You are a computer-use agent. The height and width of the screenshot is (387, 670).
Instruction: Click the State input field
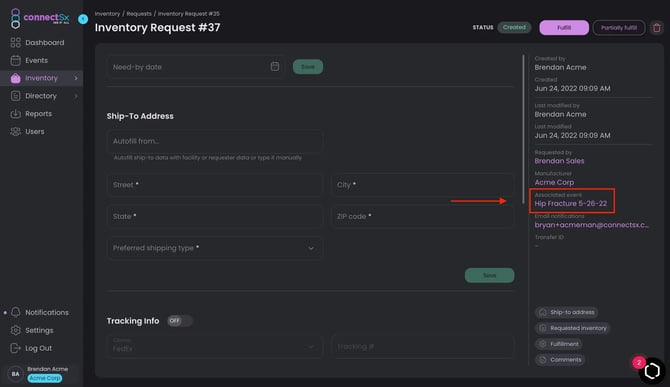[215, 217]
